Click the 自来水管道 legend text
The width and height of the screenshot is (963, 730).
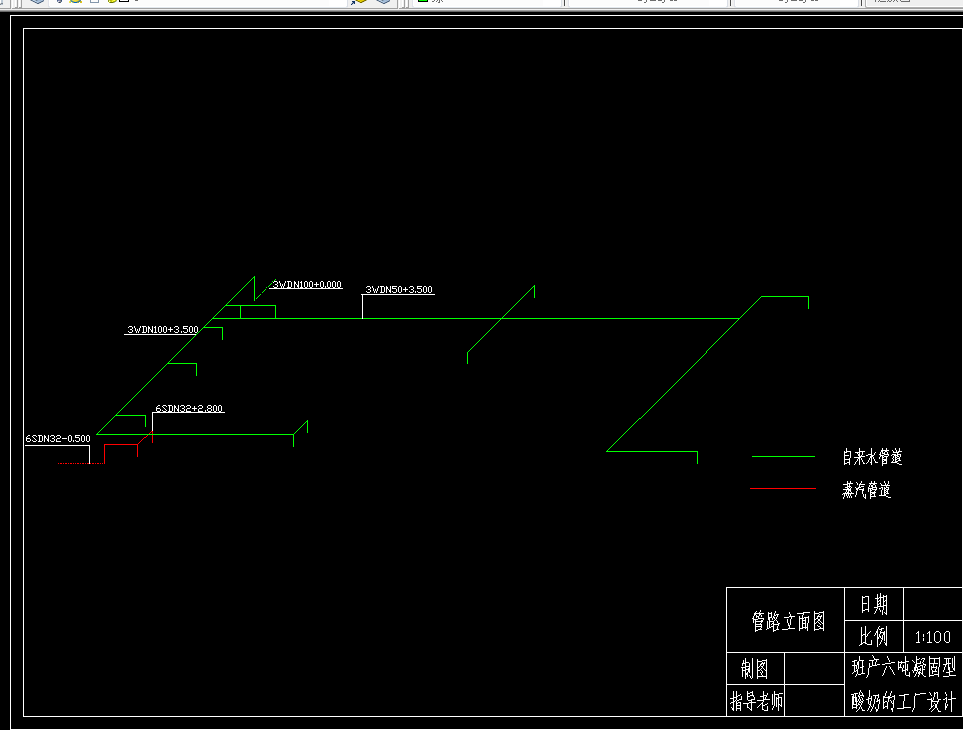872,457
